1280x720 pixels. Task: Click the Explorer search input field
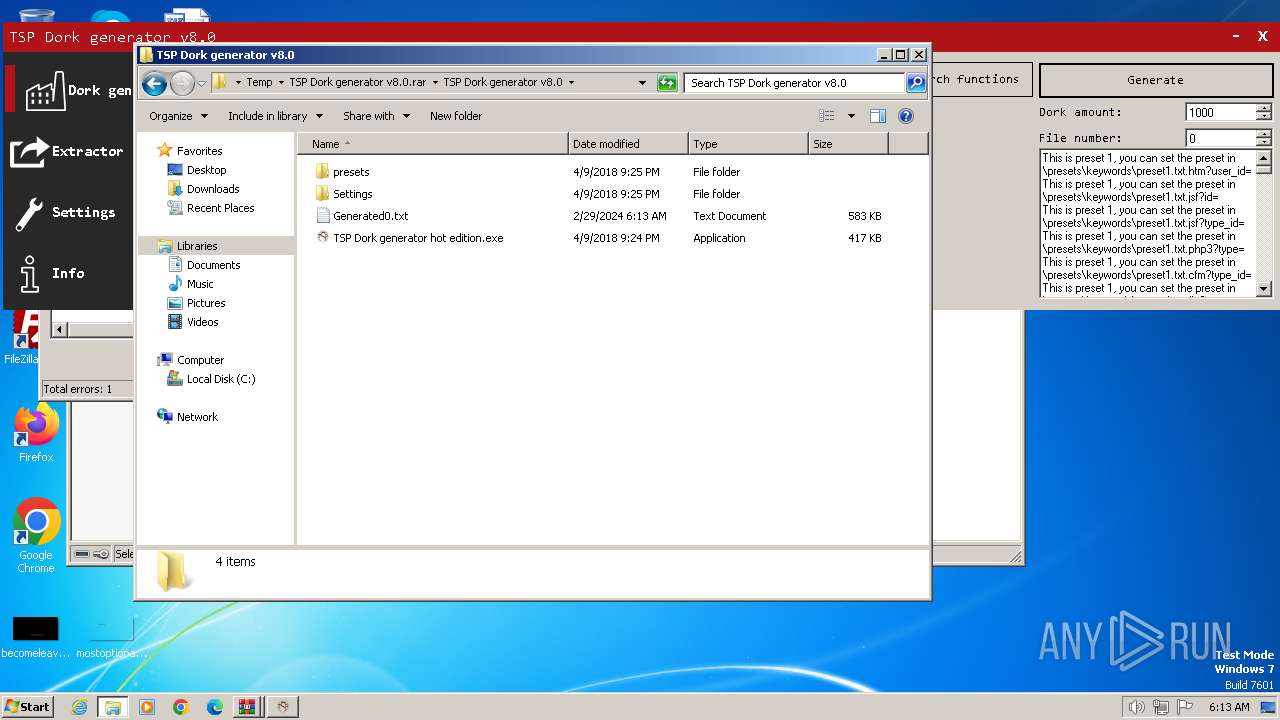click(x=795, y=83)
